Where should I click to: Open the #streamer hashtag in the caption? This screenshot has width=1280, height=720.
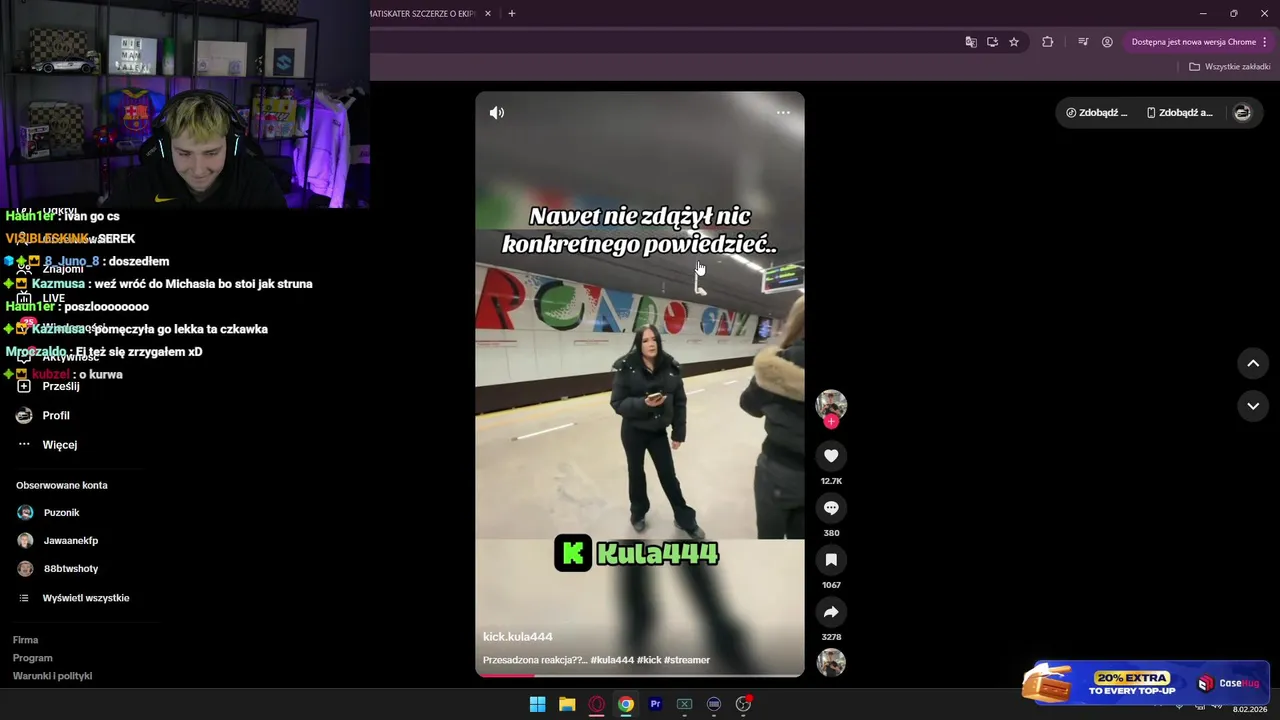687,660
